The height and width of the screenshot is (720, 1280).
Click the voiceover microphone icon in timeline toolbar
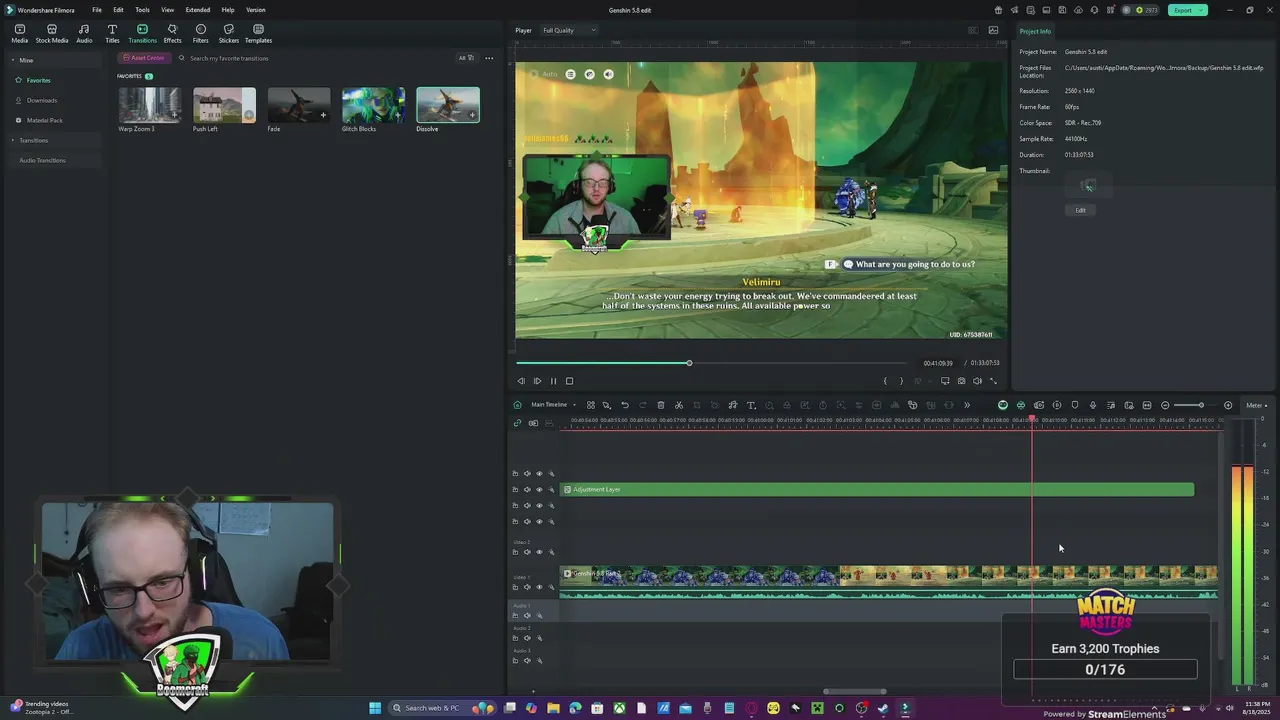(x=1093, y=405)
